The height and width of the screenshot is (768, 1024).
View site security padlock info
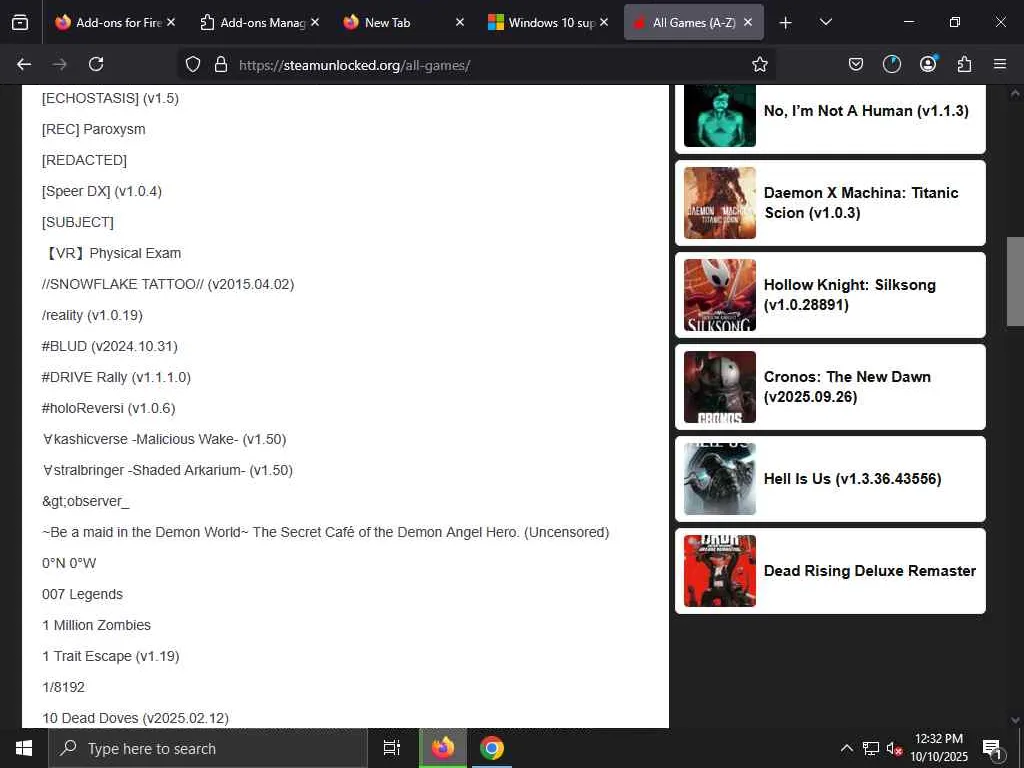click(x=221, y=64)
